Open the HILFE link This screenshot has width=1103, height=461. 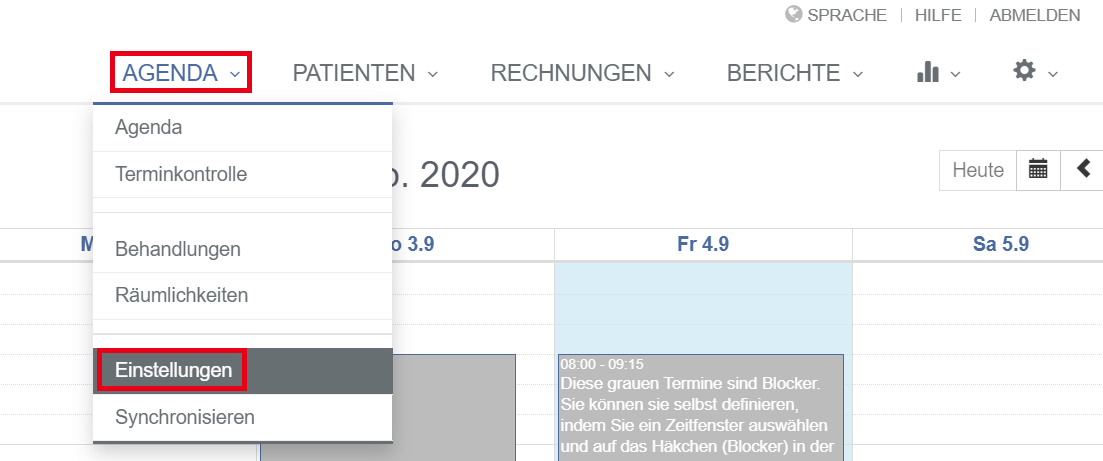point(938,15)
